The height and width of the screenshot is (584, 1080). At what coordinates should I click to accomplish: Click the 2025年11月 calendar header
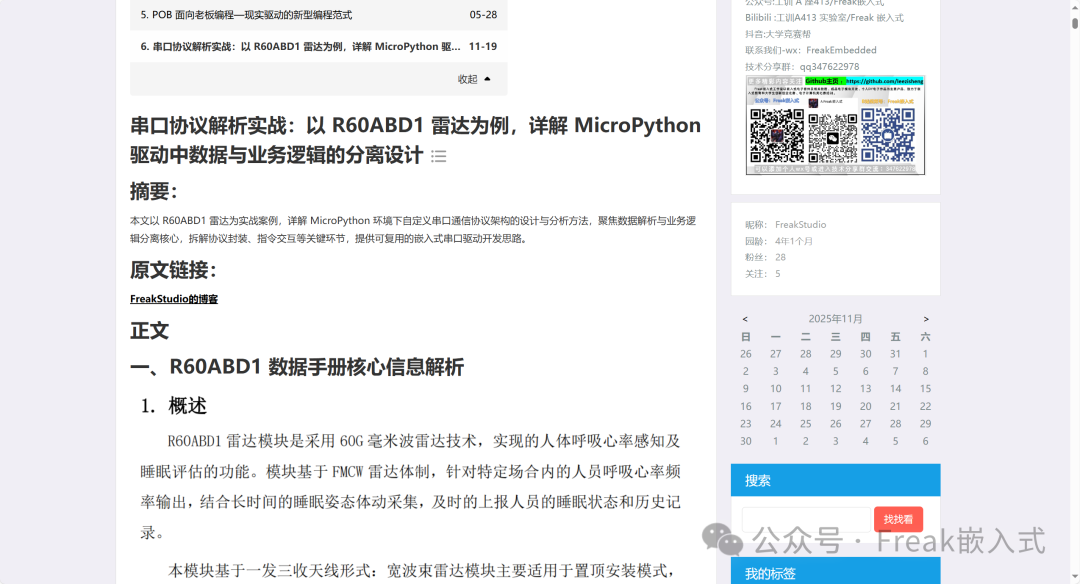coord(835,319)
